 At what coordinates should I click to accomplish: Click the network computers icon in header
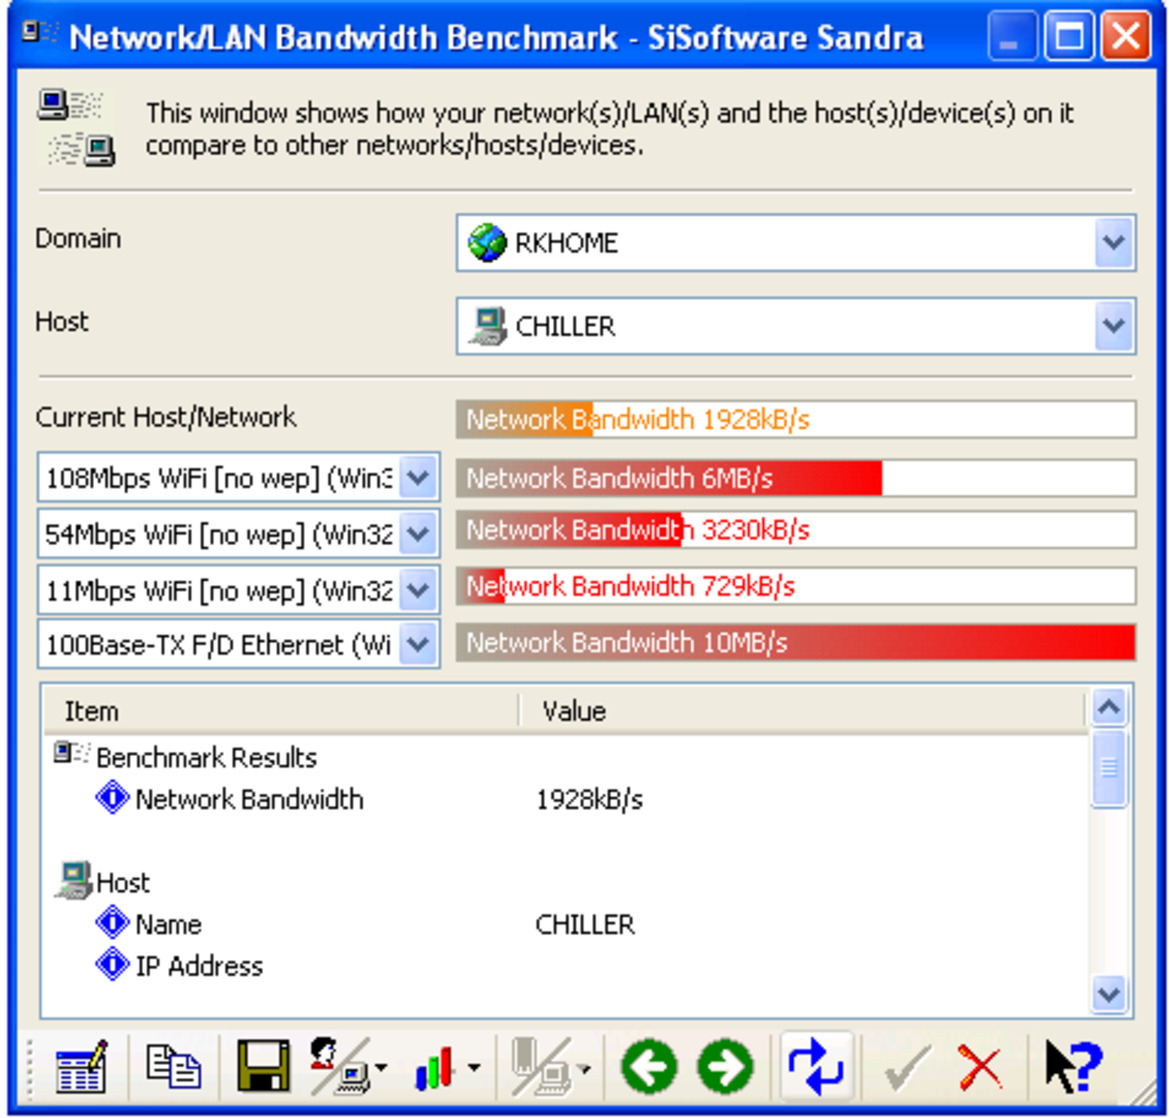[76, 127]
